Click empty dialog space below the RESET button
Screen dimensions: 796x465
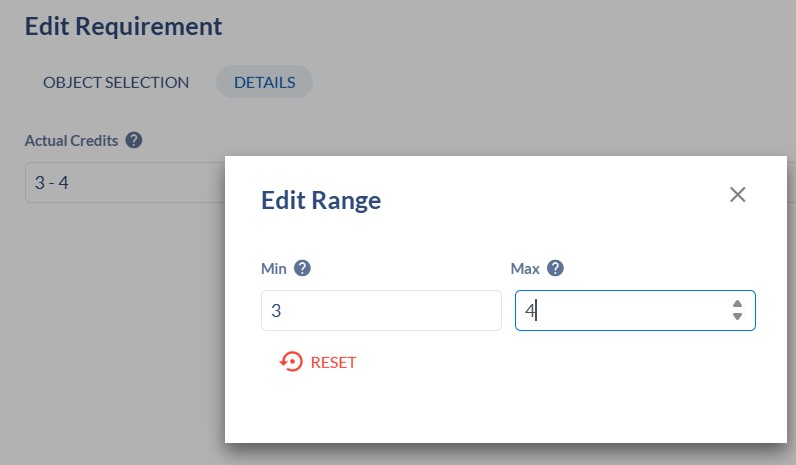(500, 405)
